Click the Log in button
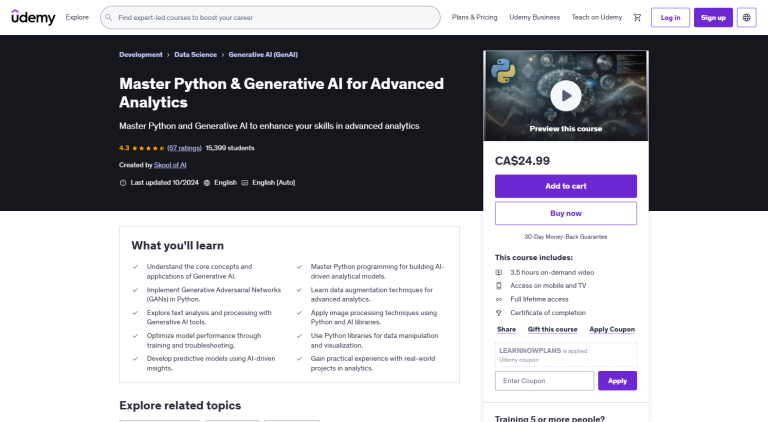The height and width of the screenshot is (422, 768). coord(670,18)
